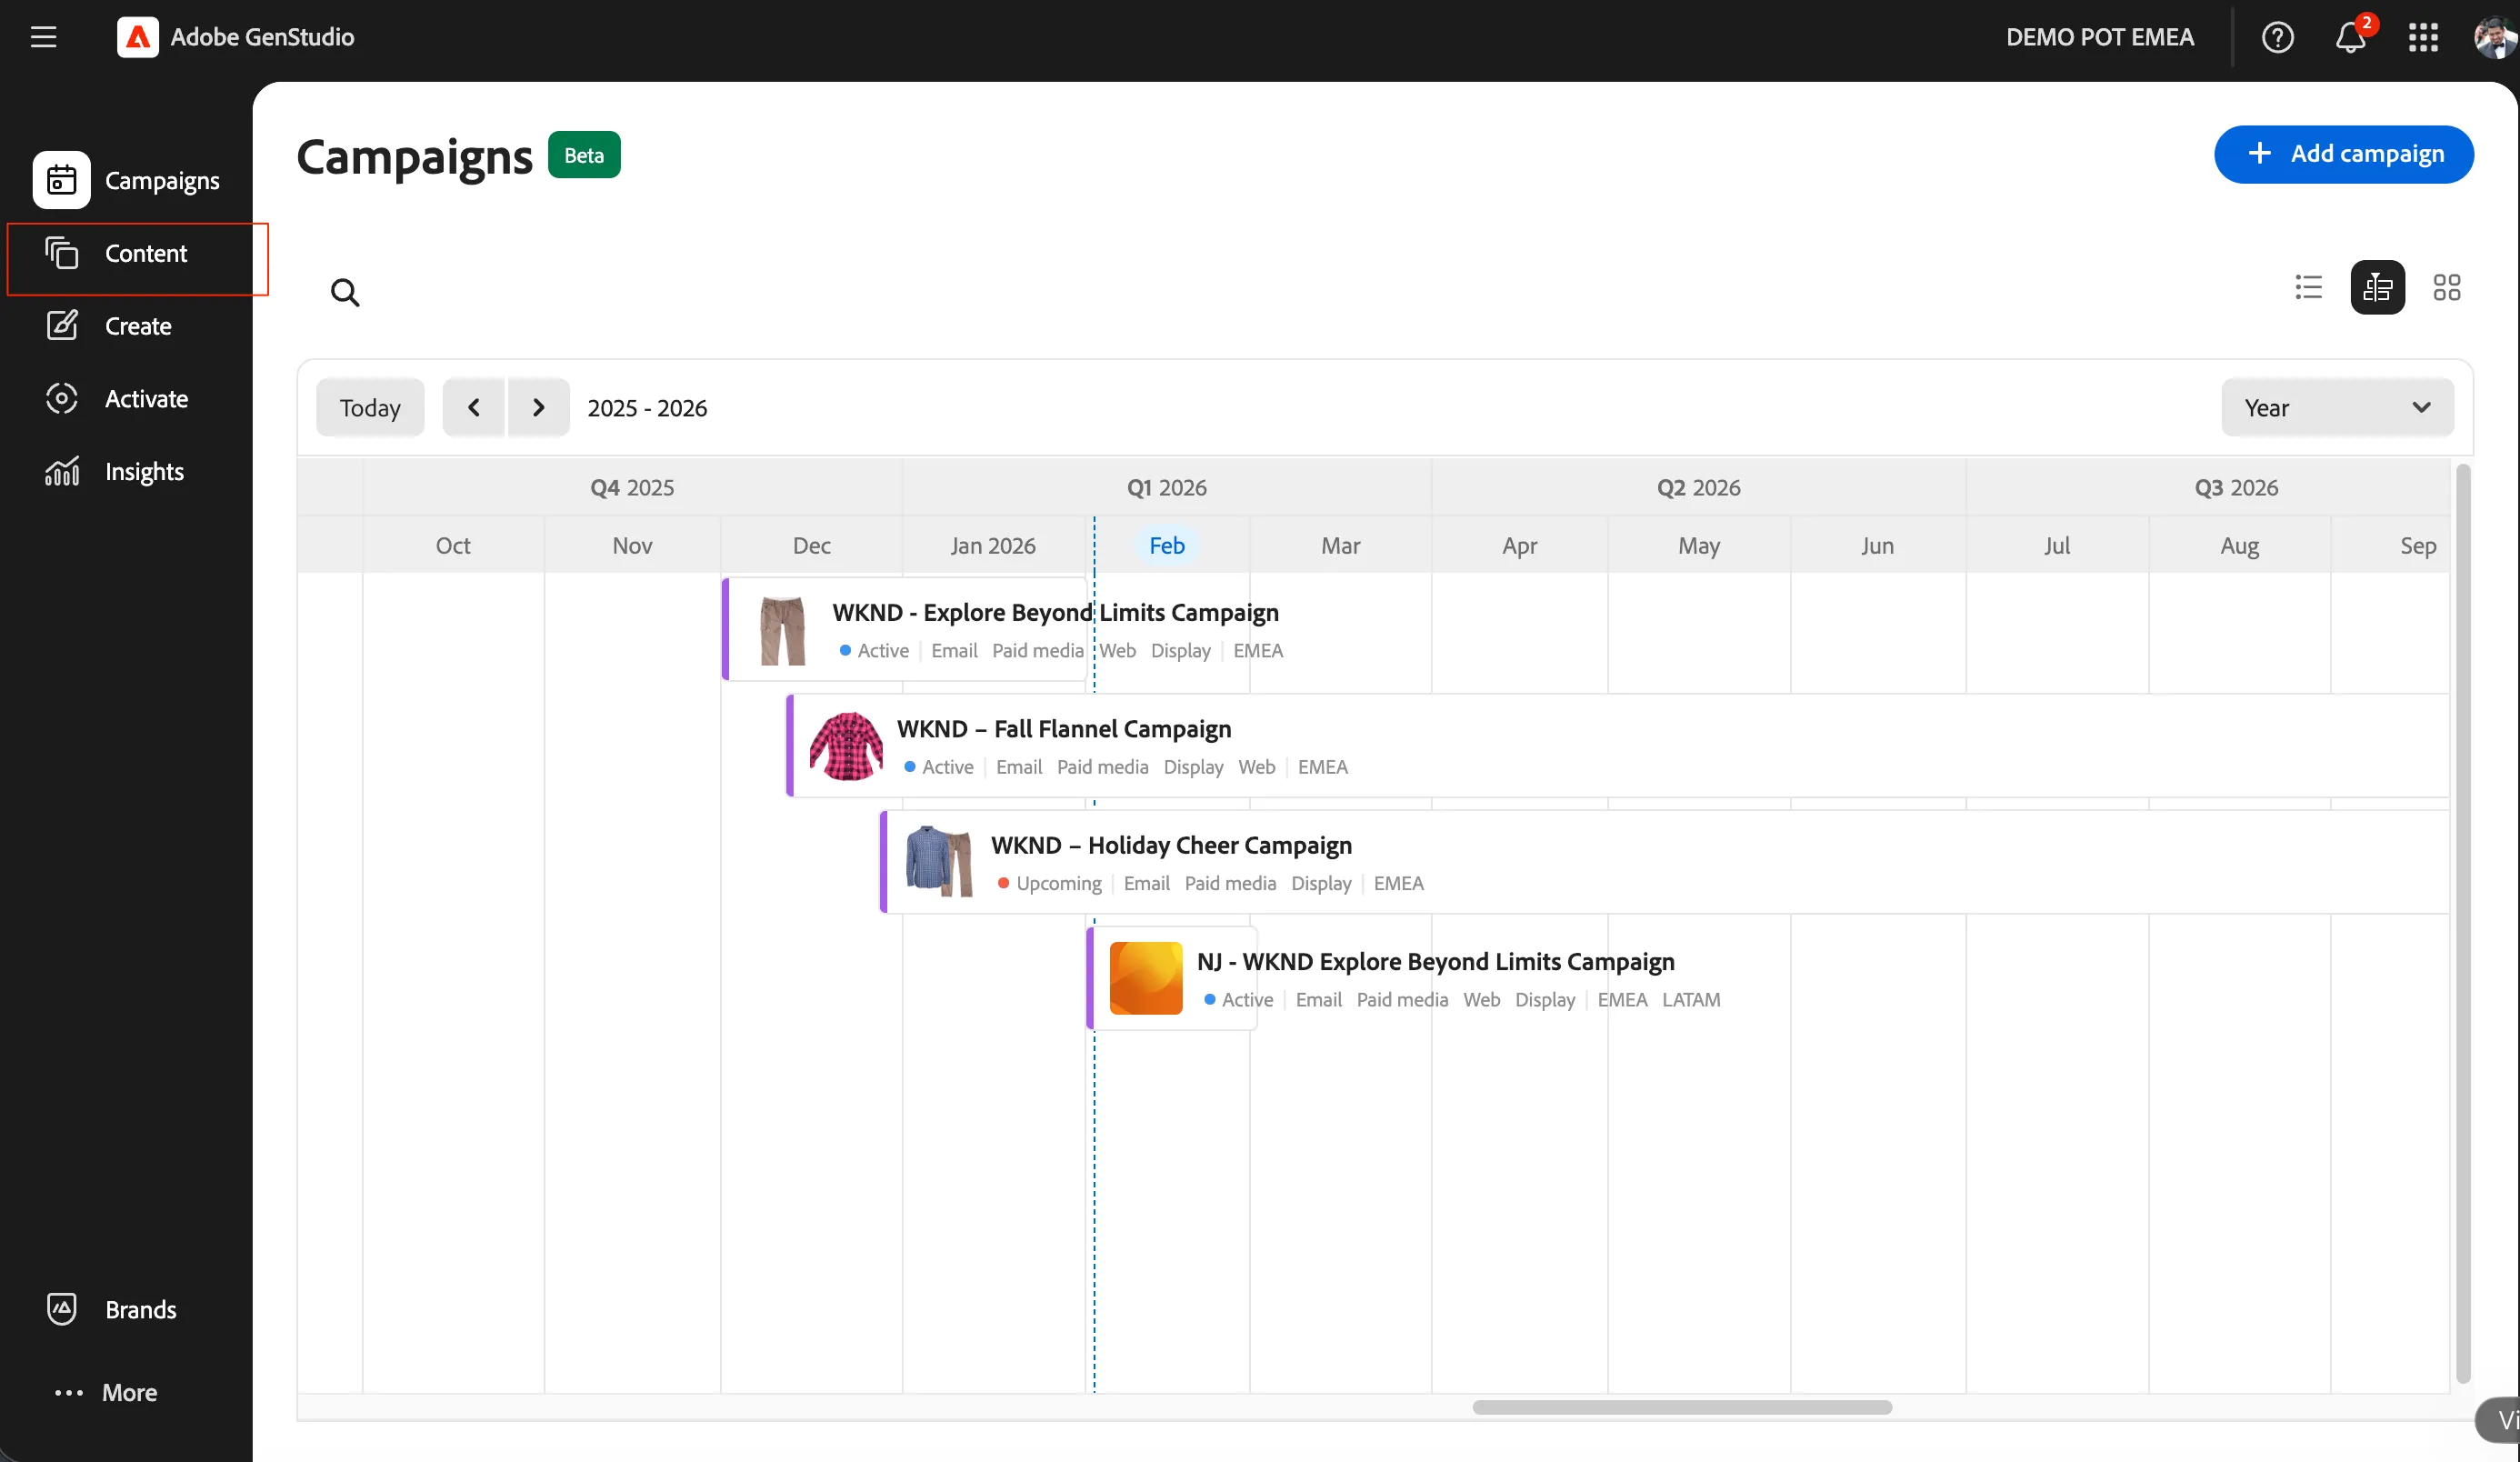Click LATAM tag on NJ campaign
The image size is (2520, 1462).
point(1691,999)
